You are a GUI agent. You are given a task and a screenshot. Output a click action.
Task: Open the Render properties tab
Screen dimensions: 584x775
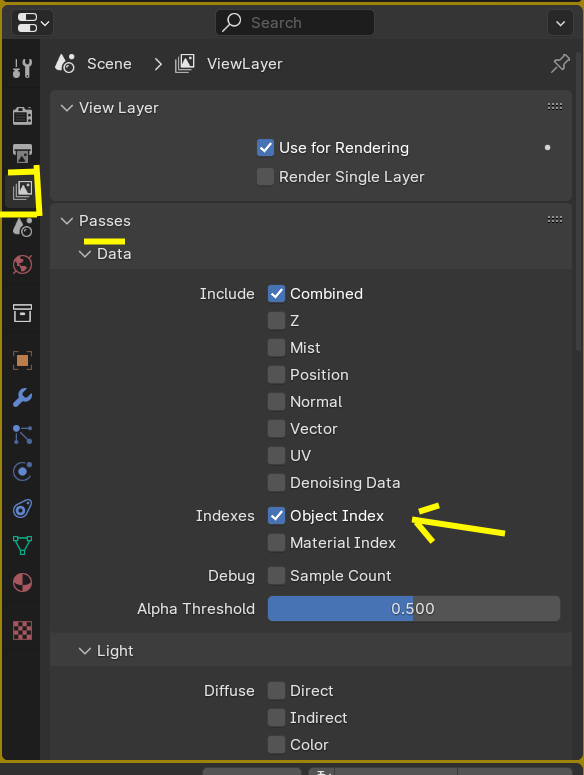pos(22,116)
